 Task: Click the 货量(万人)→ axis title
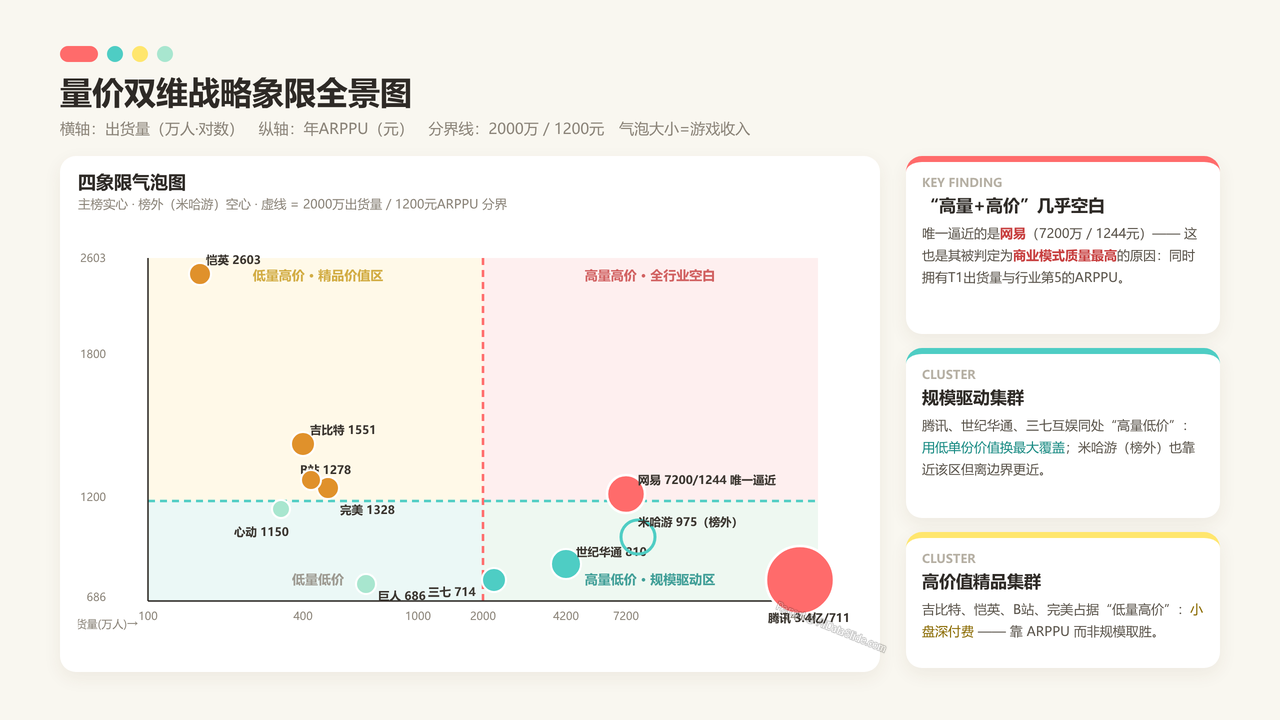(x=108, y=624)
